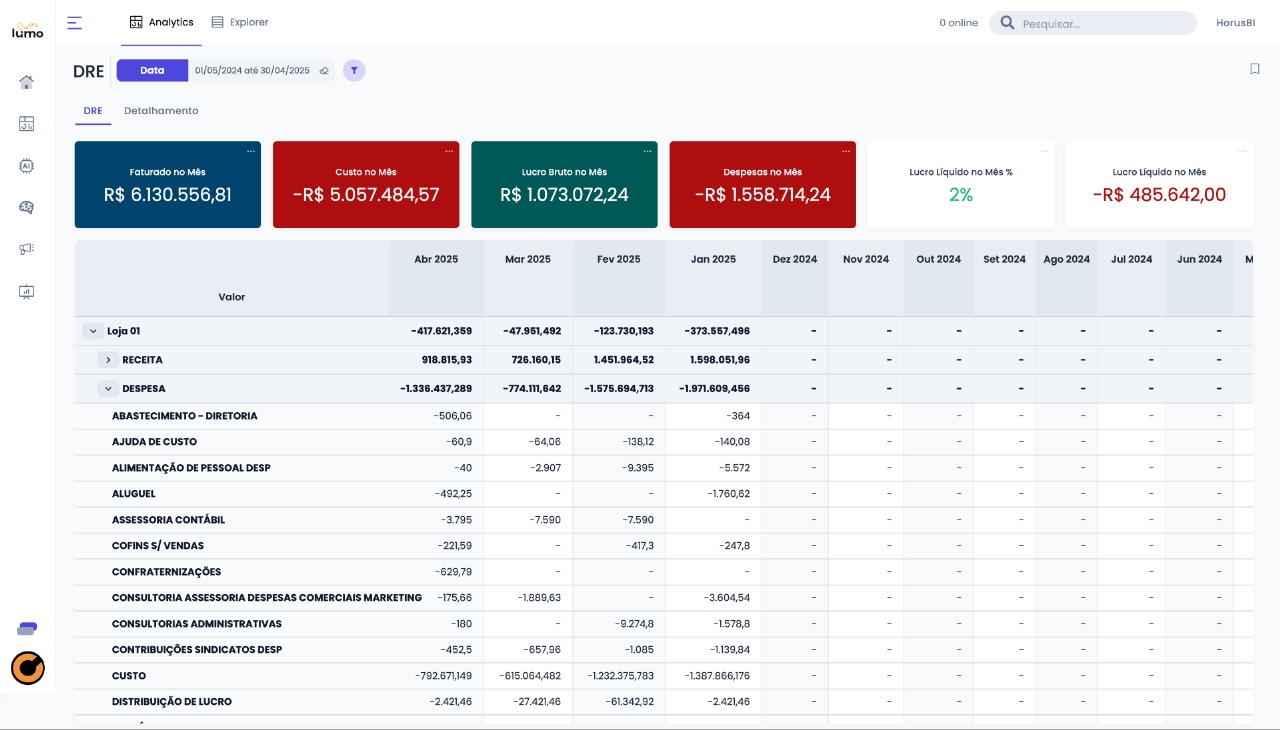Open options menu on Faturado no Mês card
Image resolution: width=1280 pixels, height=730 pixels.
(251, 151)
